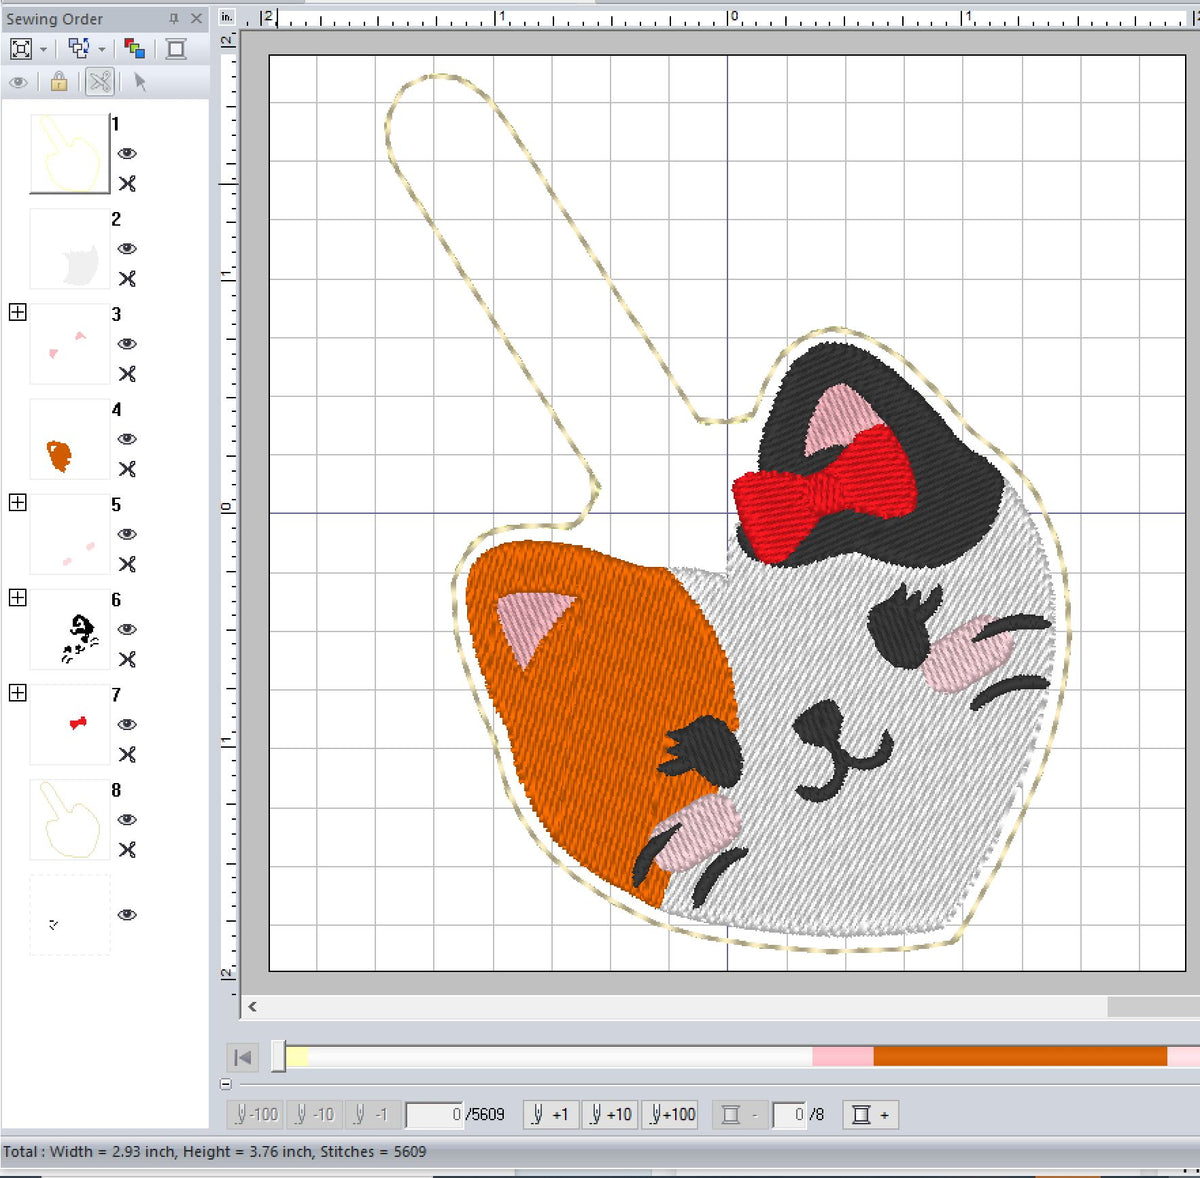This screenshot has height=1178, width=1200.
Task: Click the horizontal scrollbar left arrow
Action: click(x=252, y=1007)
